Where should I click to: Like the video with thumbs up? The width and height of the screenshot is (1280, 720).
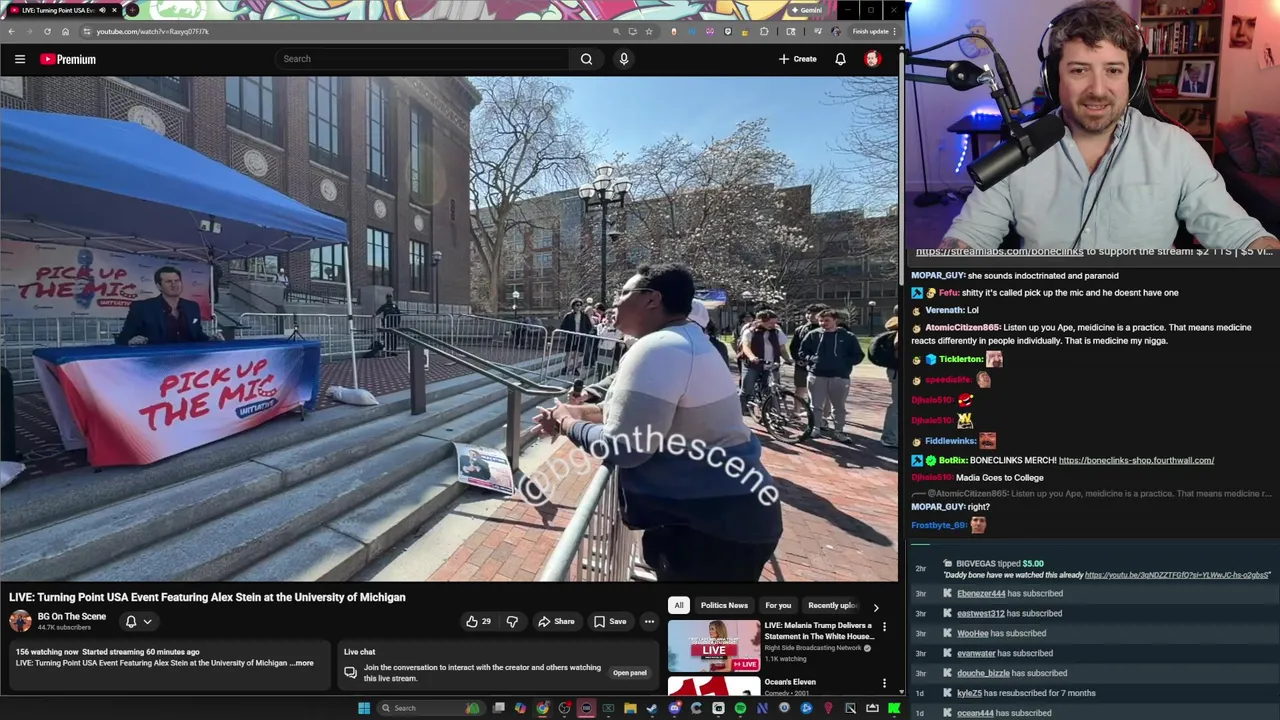pyautogui.click(x=478, y=622)
